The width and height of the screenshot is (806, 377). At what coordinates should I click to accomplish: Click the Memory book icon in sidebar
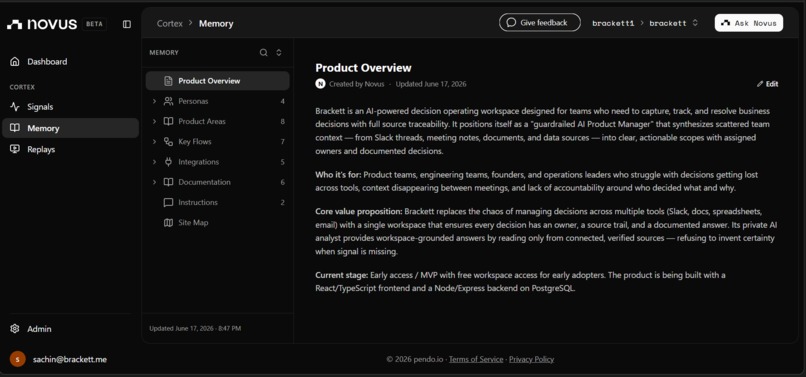15,128
